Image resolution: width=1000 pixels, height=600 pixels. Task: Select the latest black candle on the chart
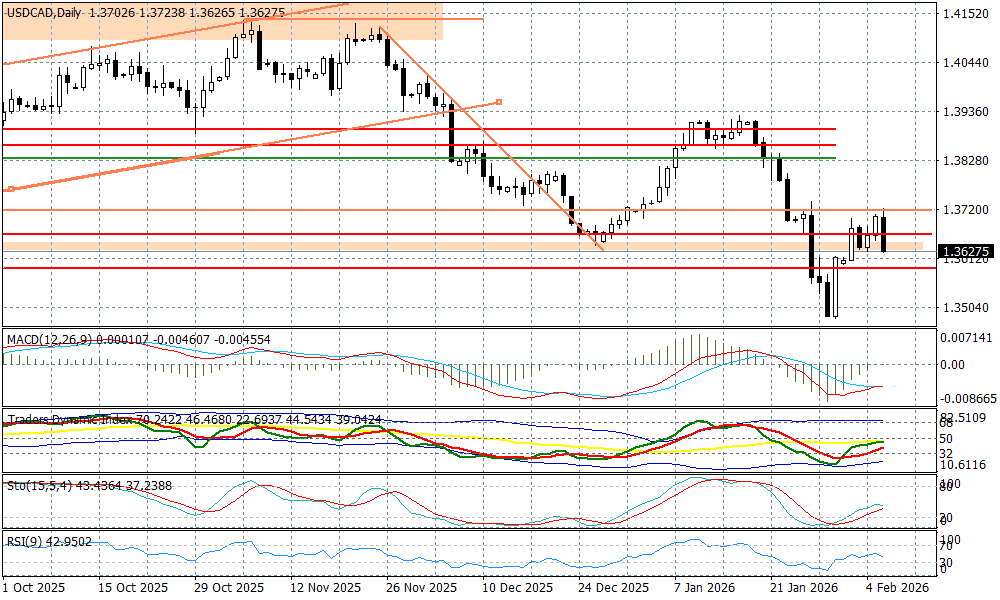coord(884,234)
